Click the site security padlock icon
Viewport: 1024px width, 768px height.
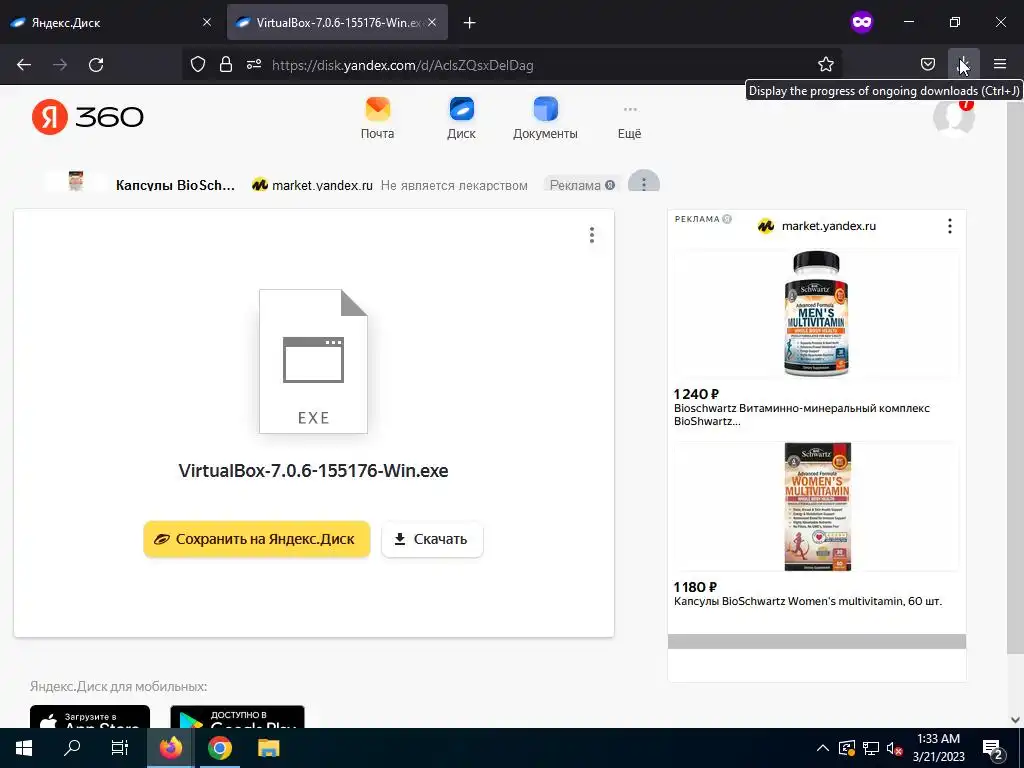(x=226, y=64)
